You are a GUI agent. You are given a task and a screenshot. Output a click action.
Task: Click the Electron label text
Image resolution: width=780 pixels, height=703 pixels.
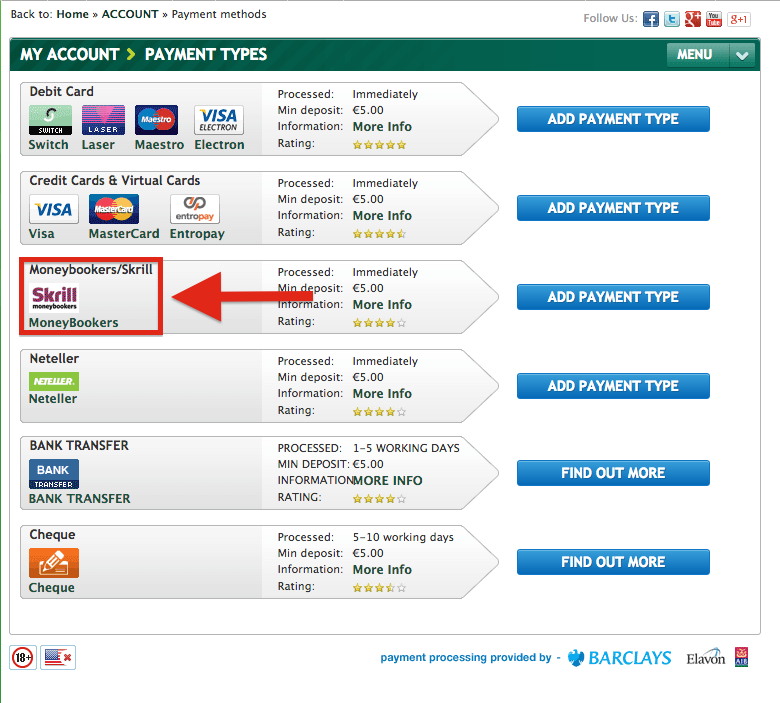[219, 145]
